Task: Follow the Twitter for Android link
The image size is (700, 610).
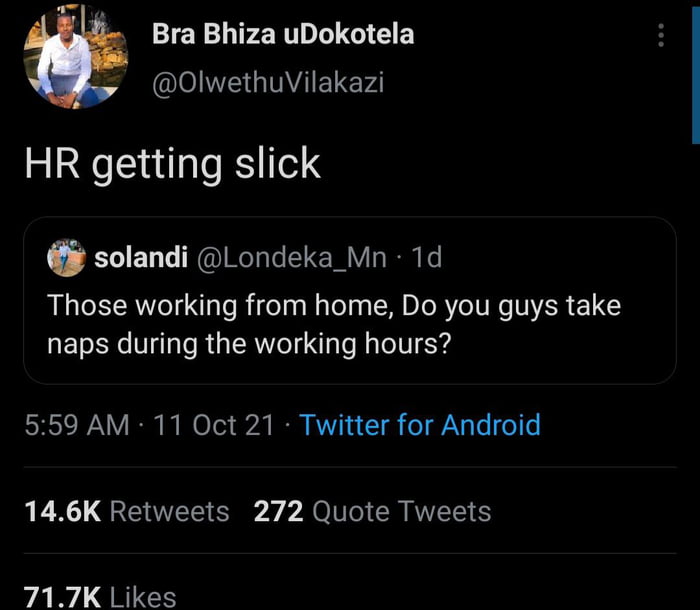Action: click(x=420, y=425)
